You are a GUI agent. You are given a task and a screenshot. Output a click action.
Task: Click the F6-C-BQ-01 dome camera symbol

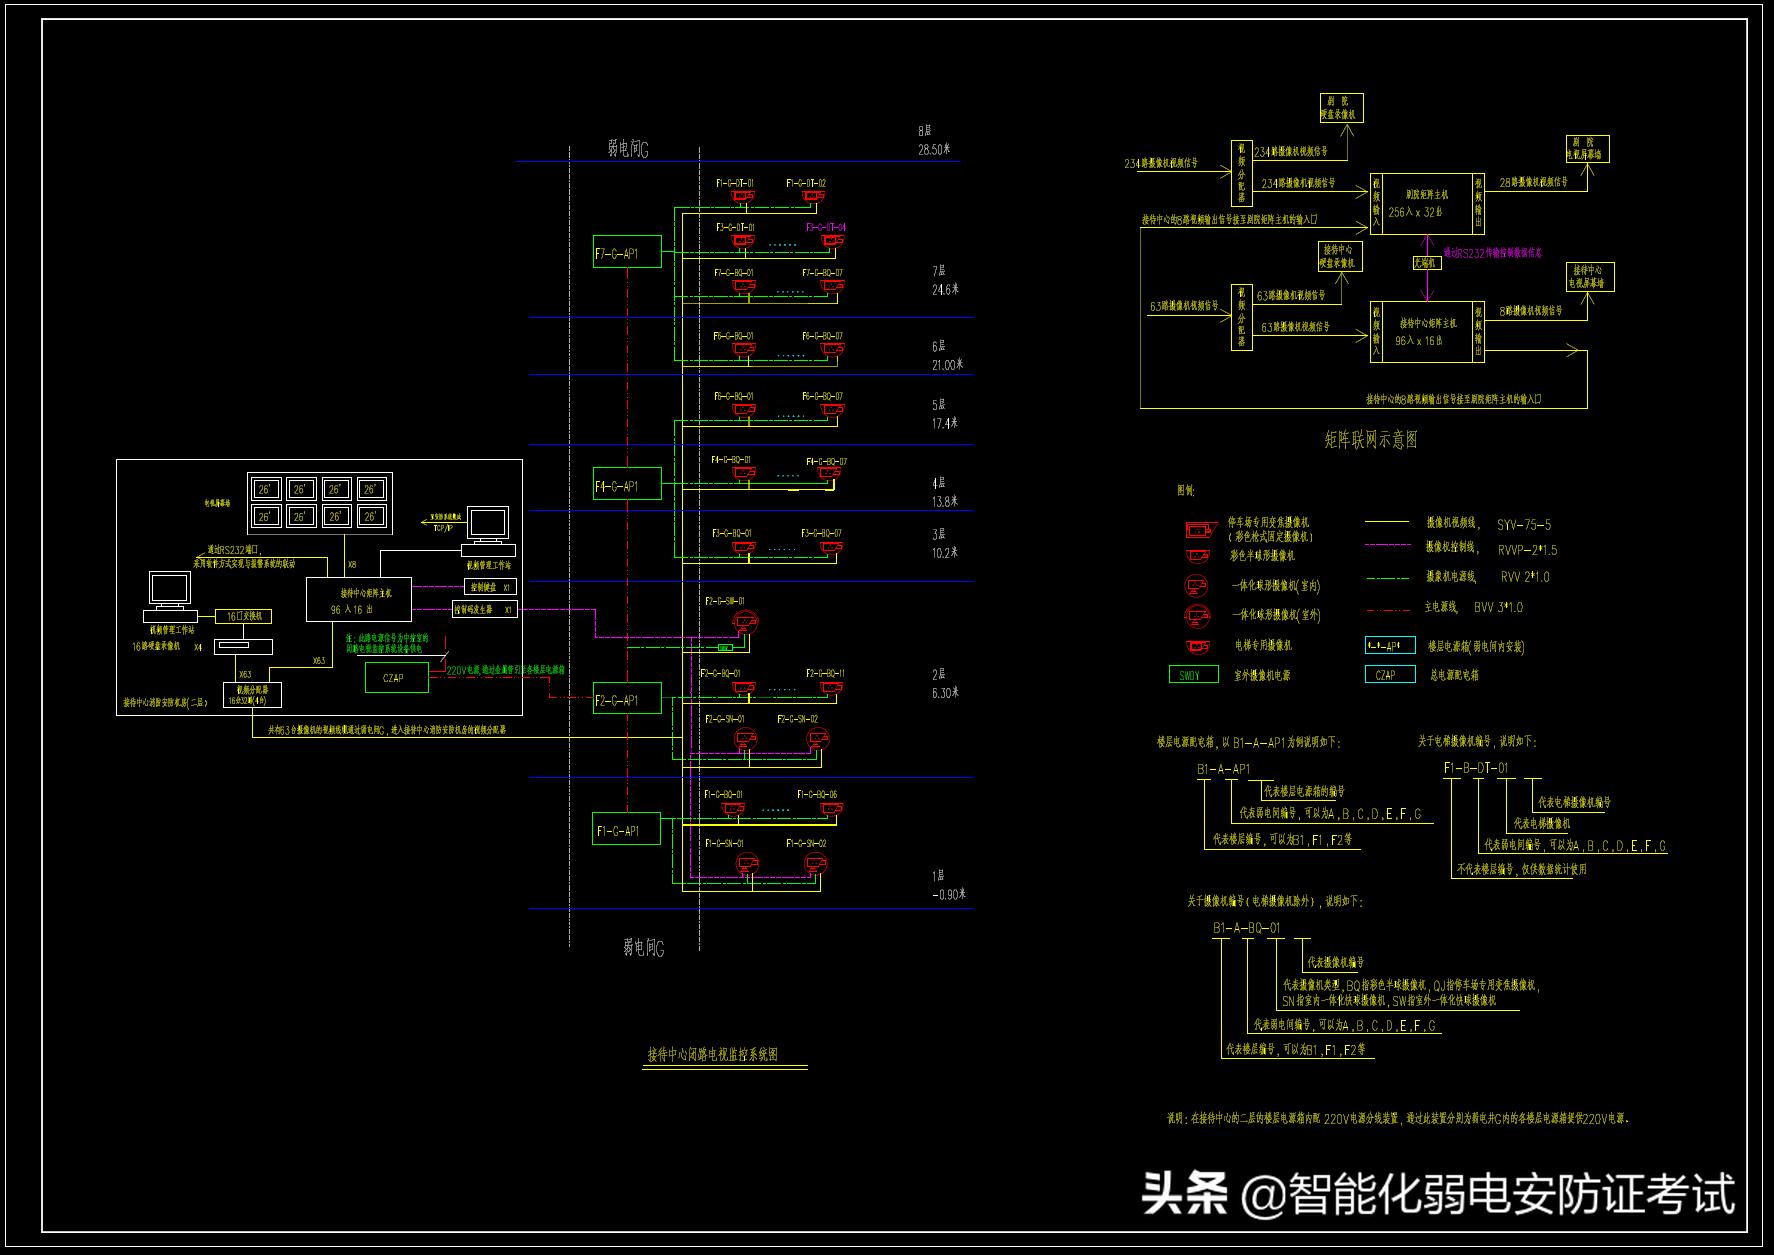pyautogui.click(x=743, y=350)
